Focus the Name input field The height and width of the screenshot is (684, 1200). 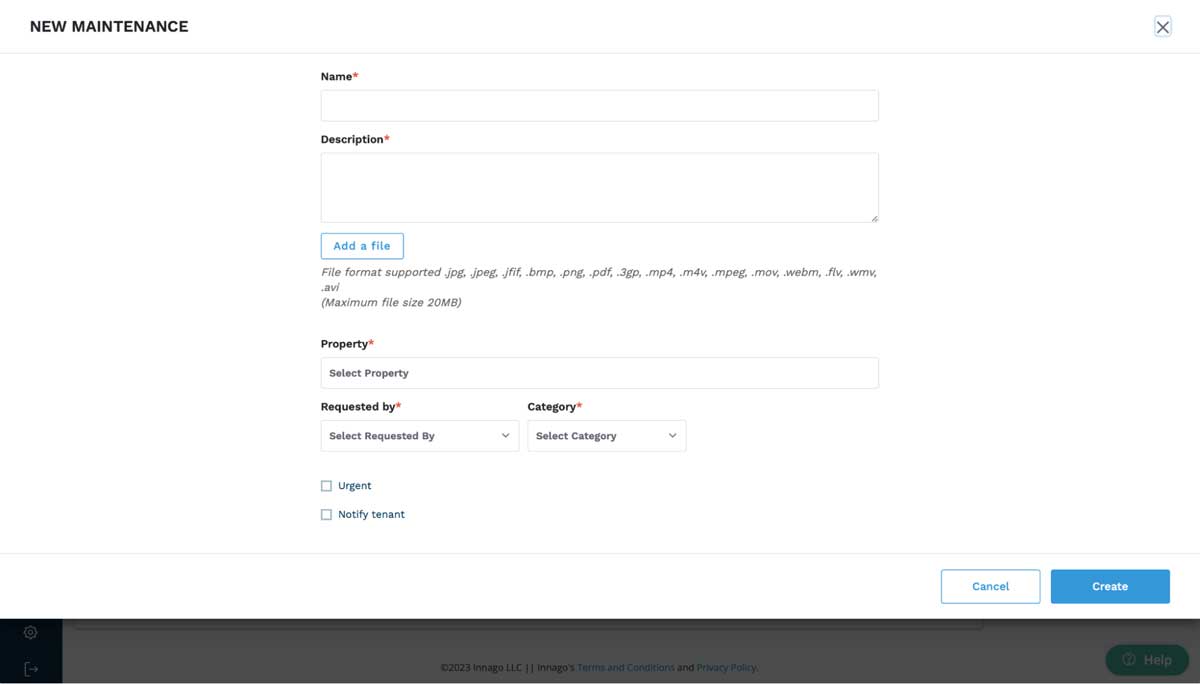pyautogui.click(x=599, y=105)
